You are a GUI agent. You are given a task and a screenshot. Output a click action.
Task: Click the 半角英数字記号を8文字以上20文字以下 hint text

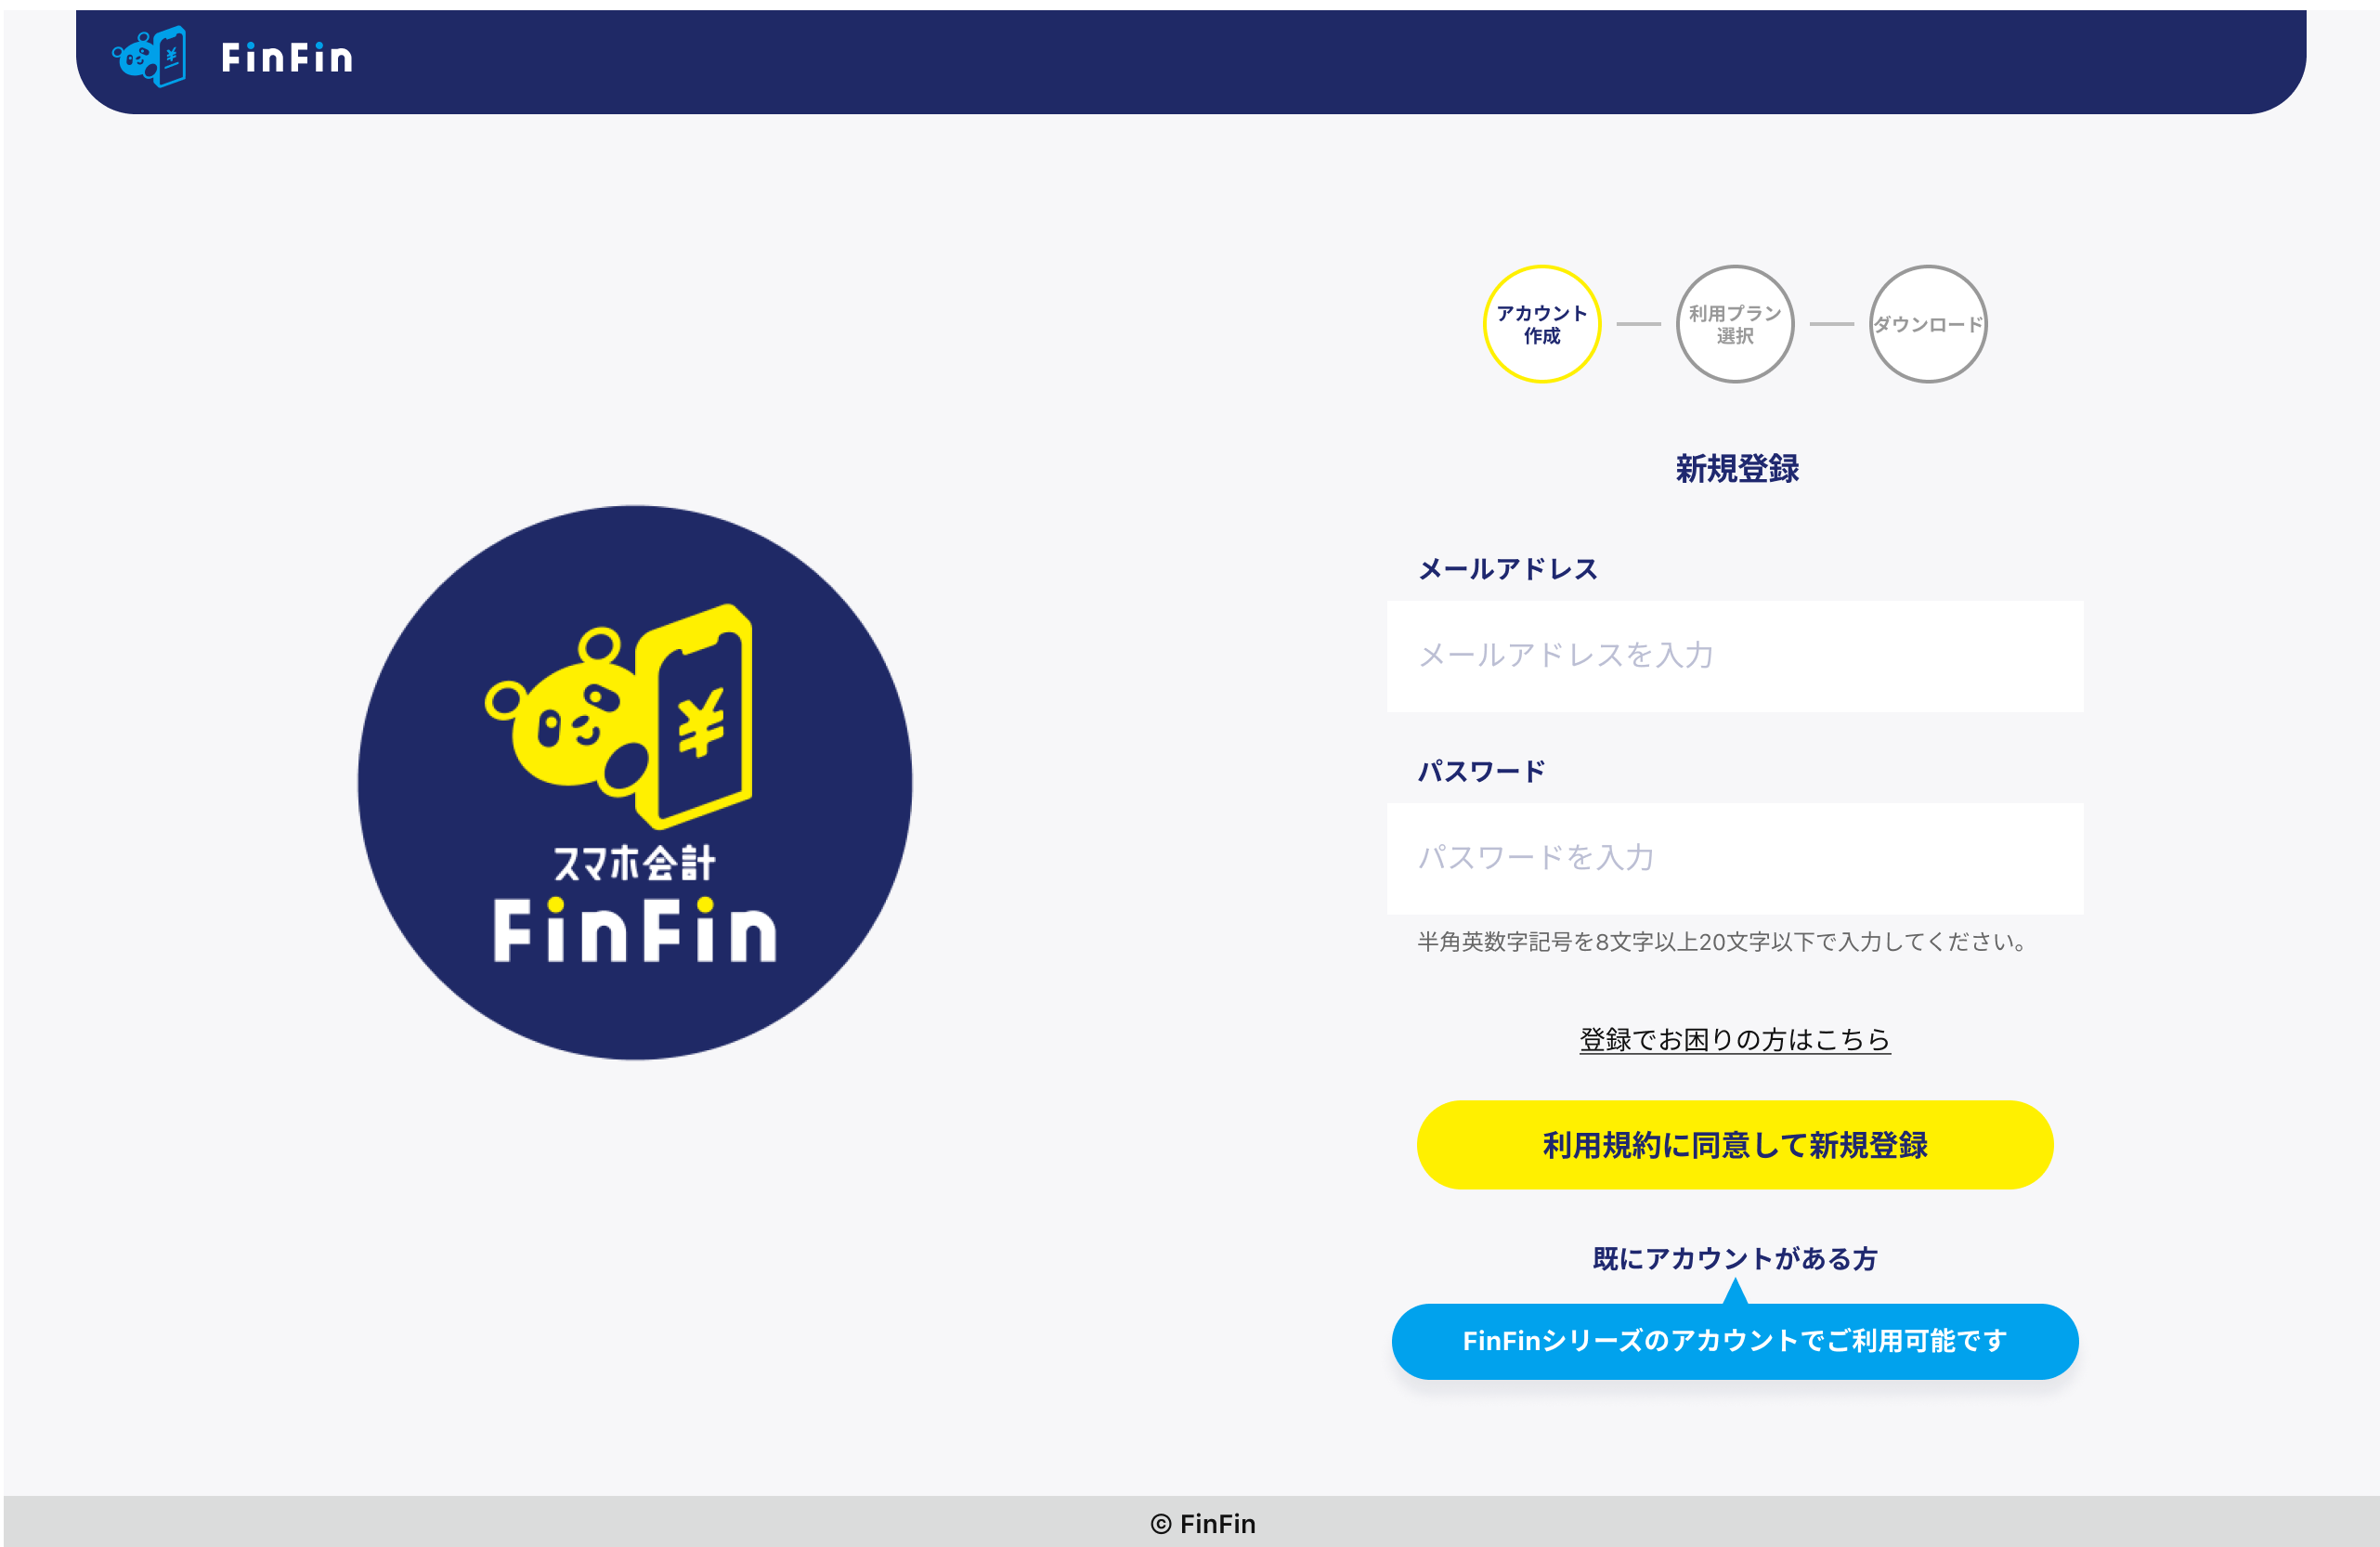click(x=1722, y=942)
